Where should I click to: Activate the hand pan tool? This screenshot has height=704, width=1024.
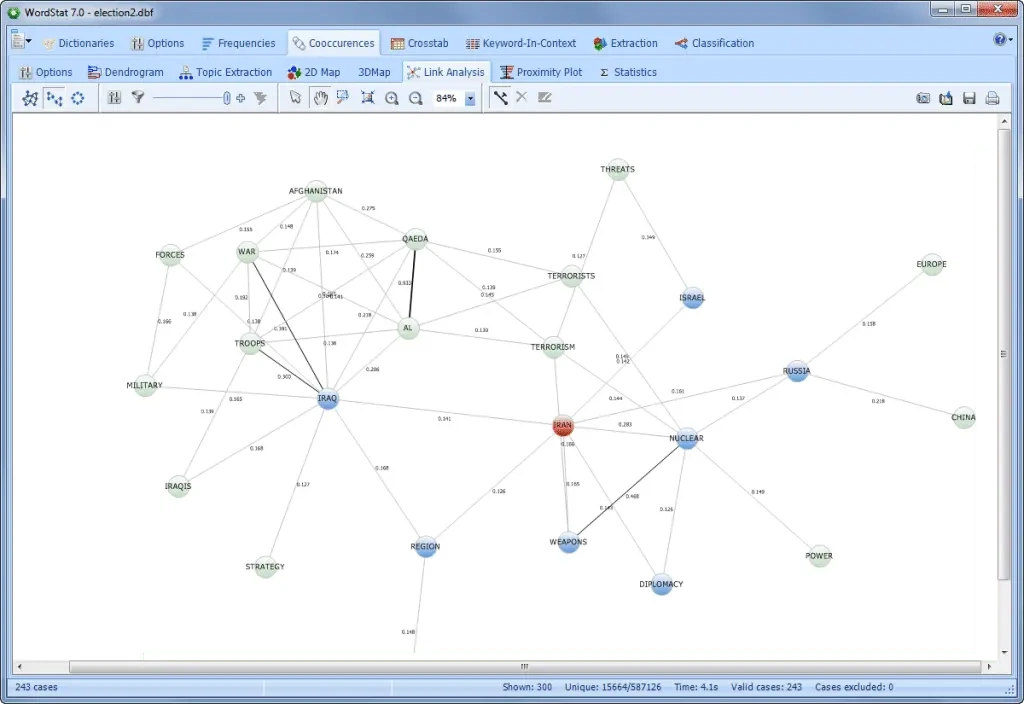tap(320, 98)
